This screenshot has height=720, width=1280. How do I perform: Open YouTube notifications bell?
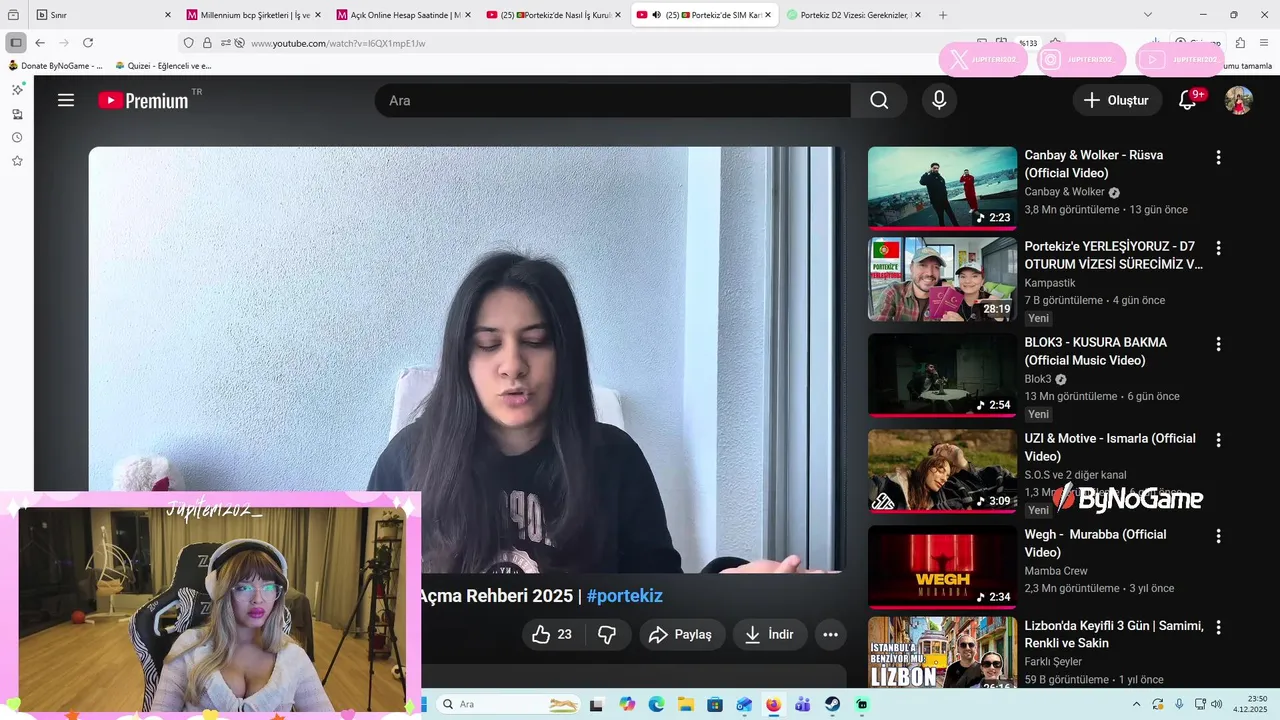[x=1188, y=100]
